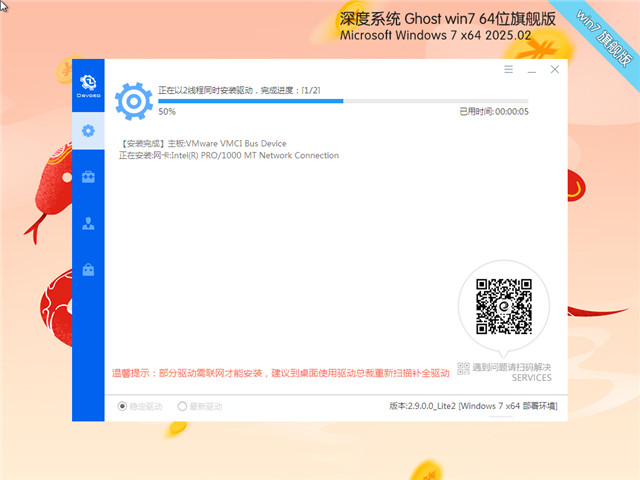This screenshot has height=480, width=640.
Task: Click the DrvCeo logo in the sidebar
Action: click(x=88, y=86)
